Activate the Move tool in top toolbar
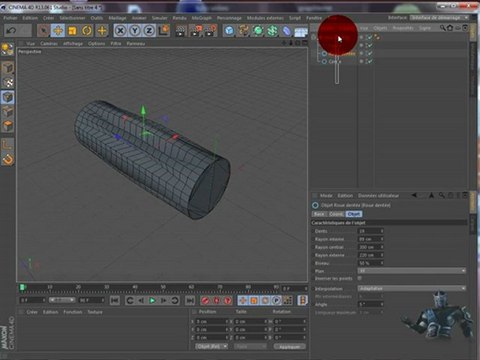The height and width of the screenshot is (360, 480). point(58,31)
